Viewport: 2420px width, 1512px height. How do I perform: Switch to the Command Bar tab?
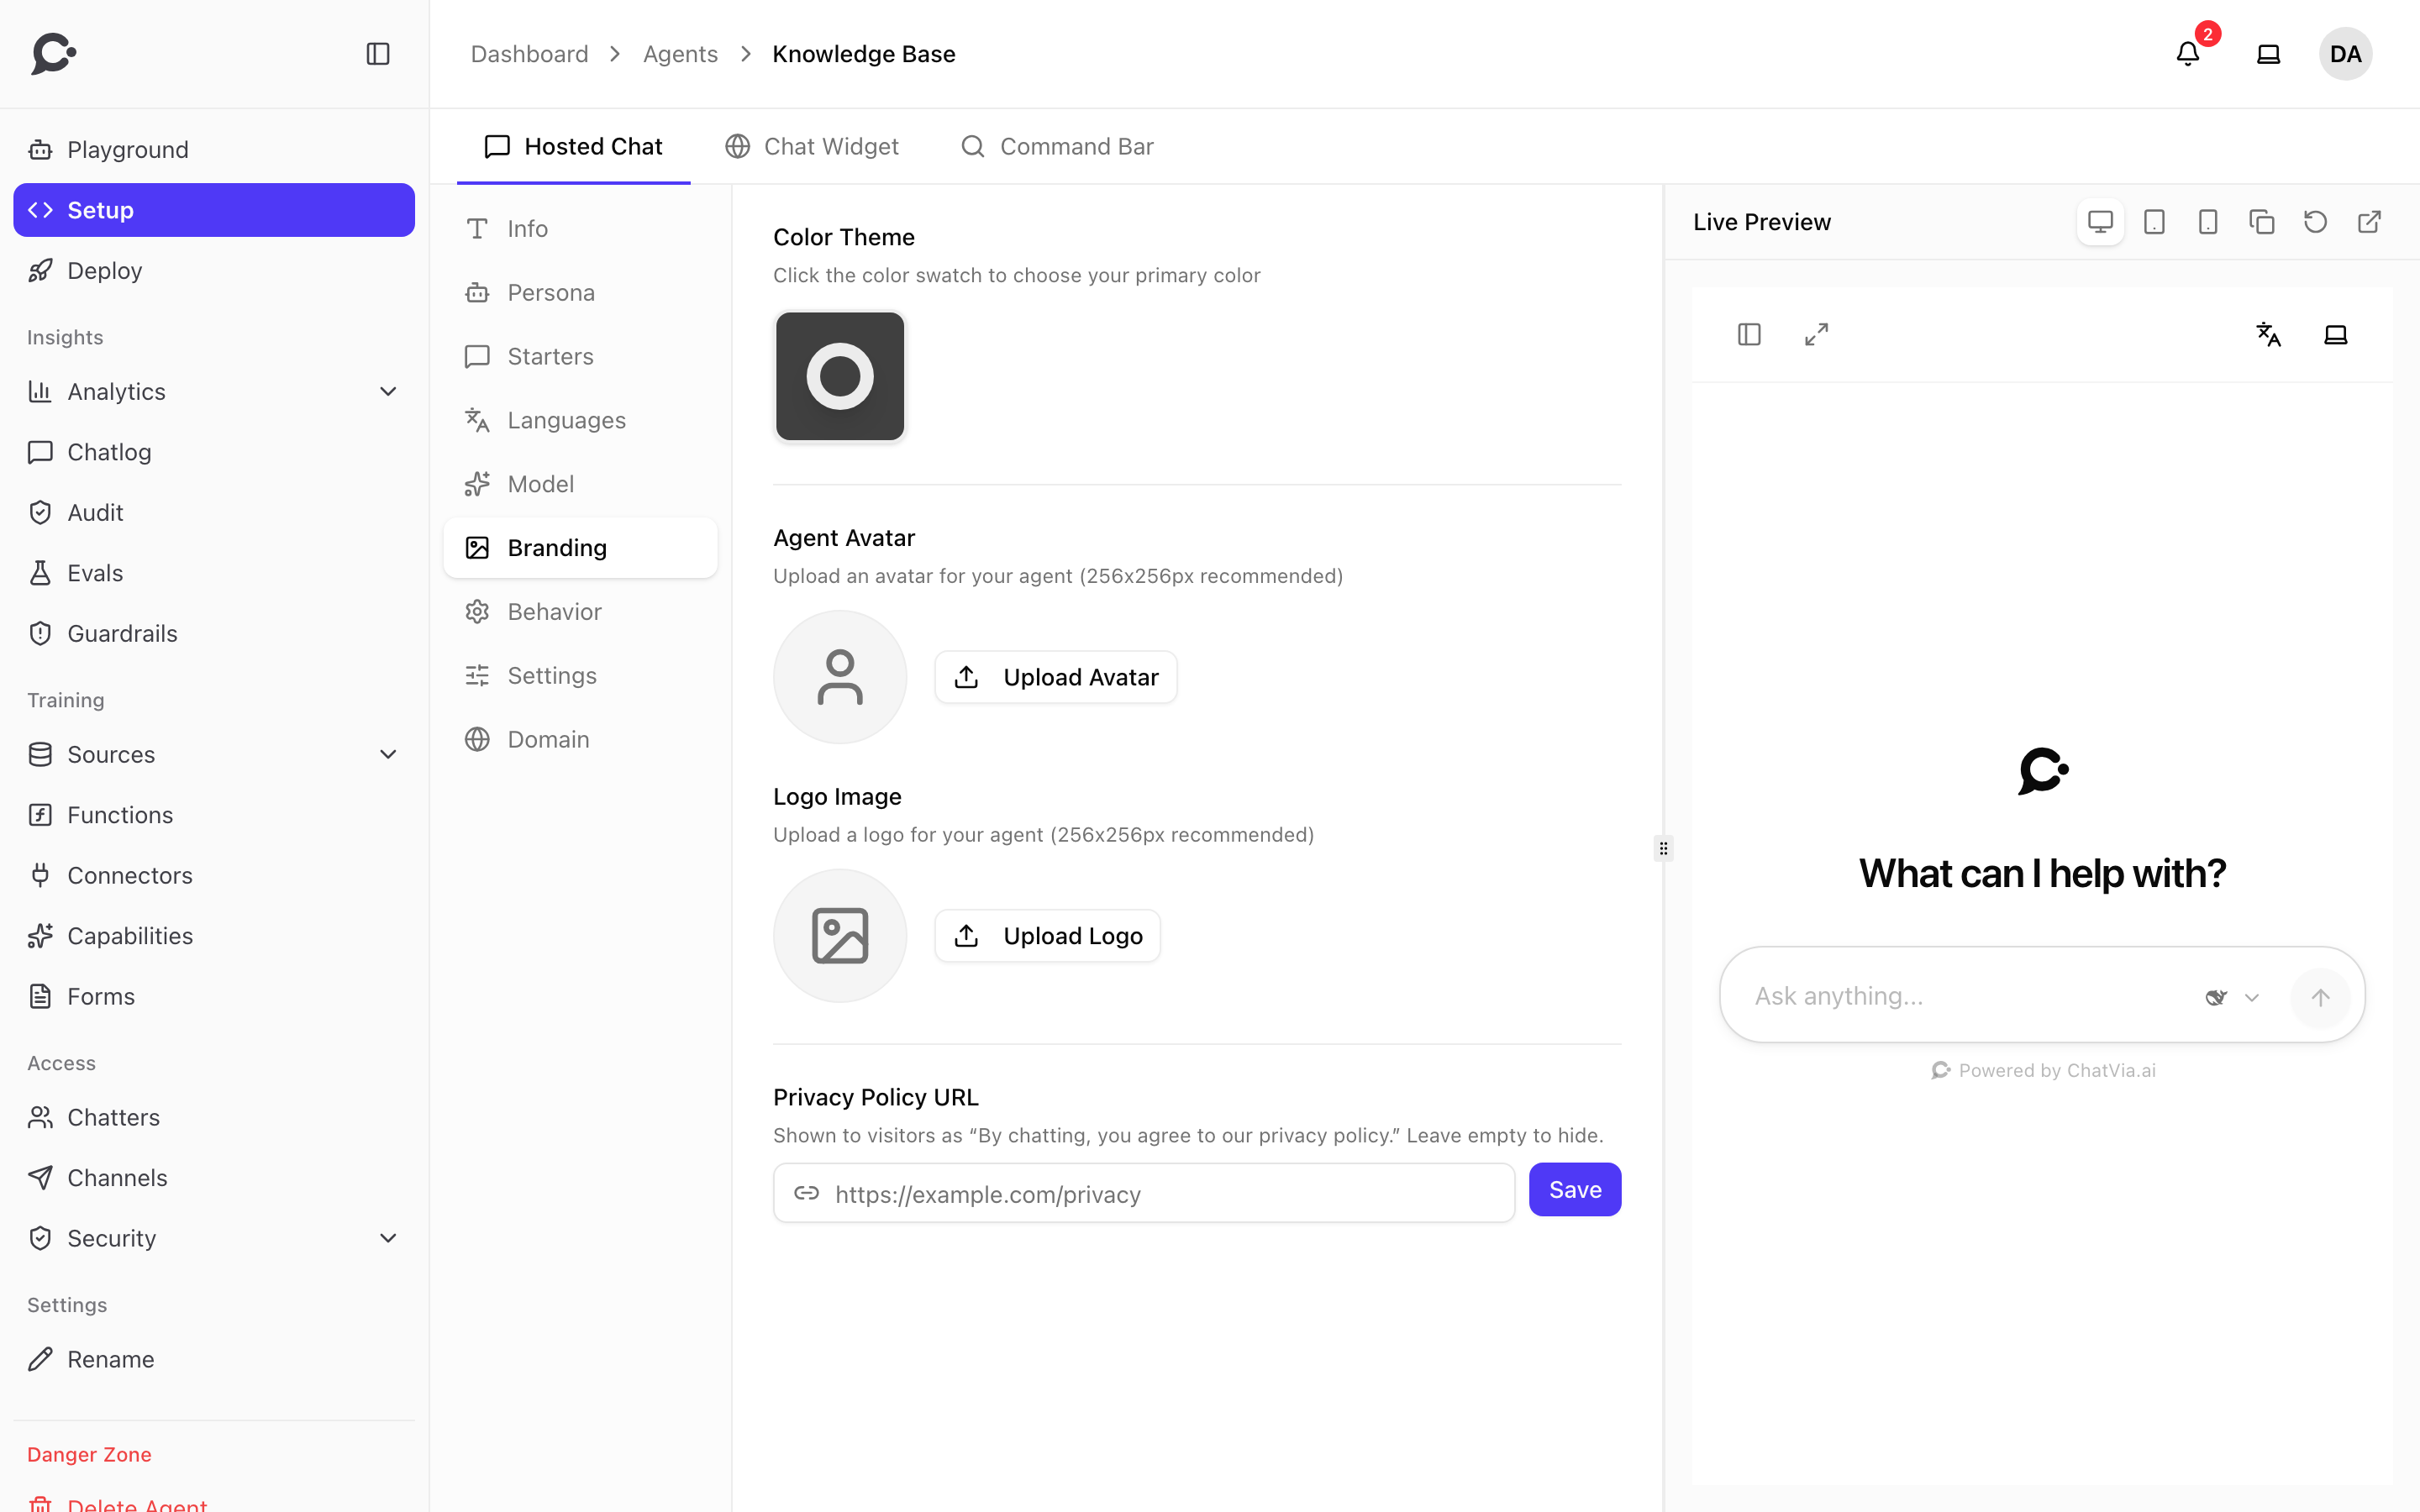click(1057, 146)
